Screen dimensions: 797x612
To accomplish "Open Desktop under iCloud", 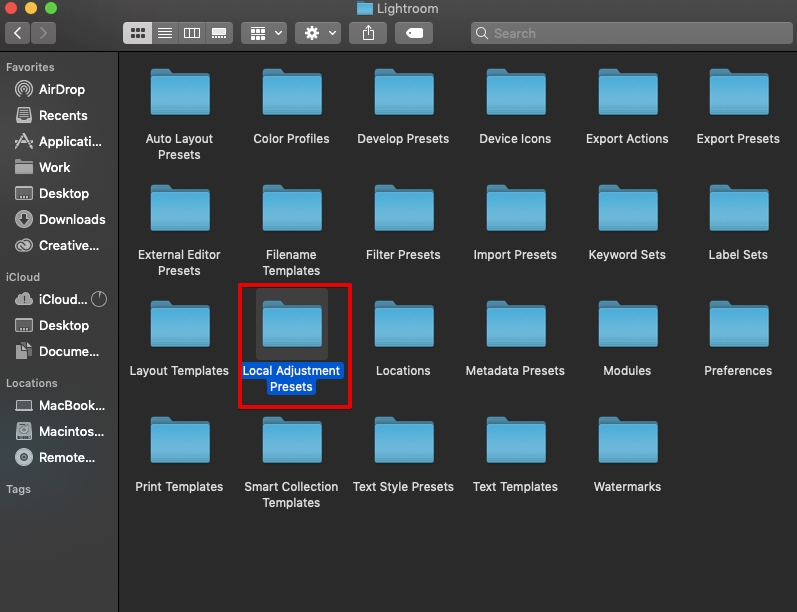I will click(59, 325).
